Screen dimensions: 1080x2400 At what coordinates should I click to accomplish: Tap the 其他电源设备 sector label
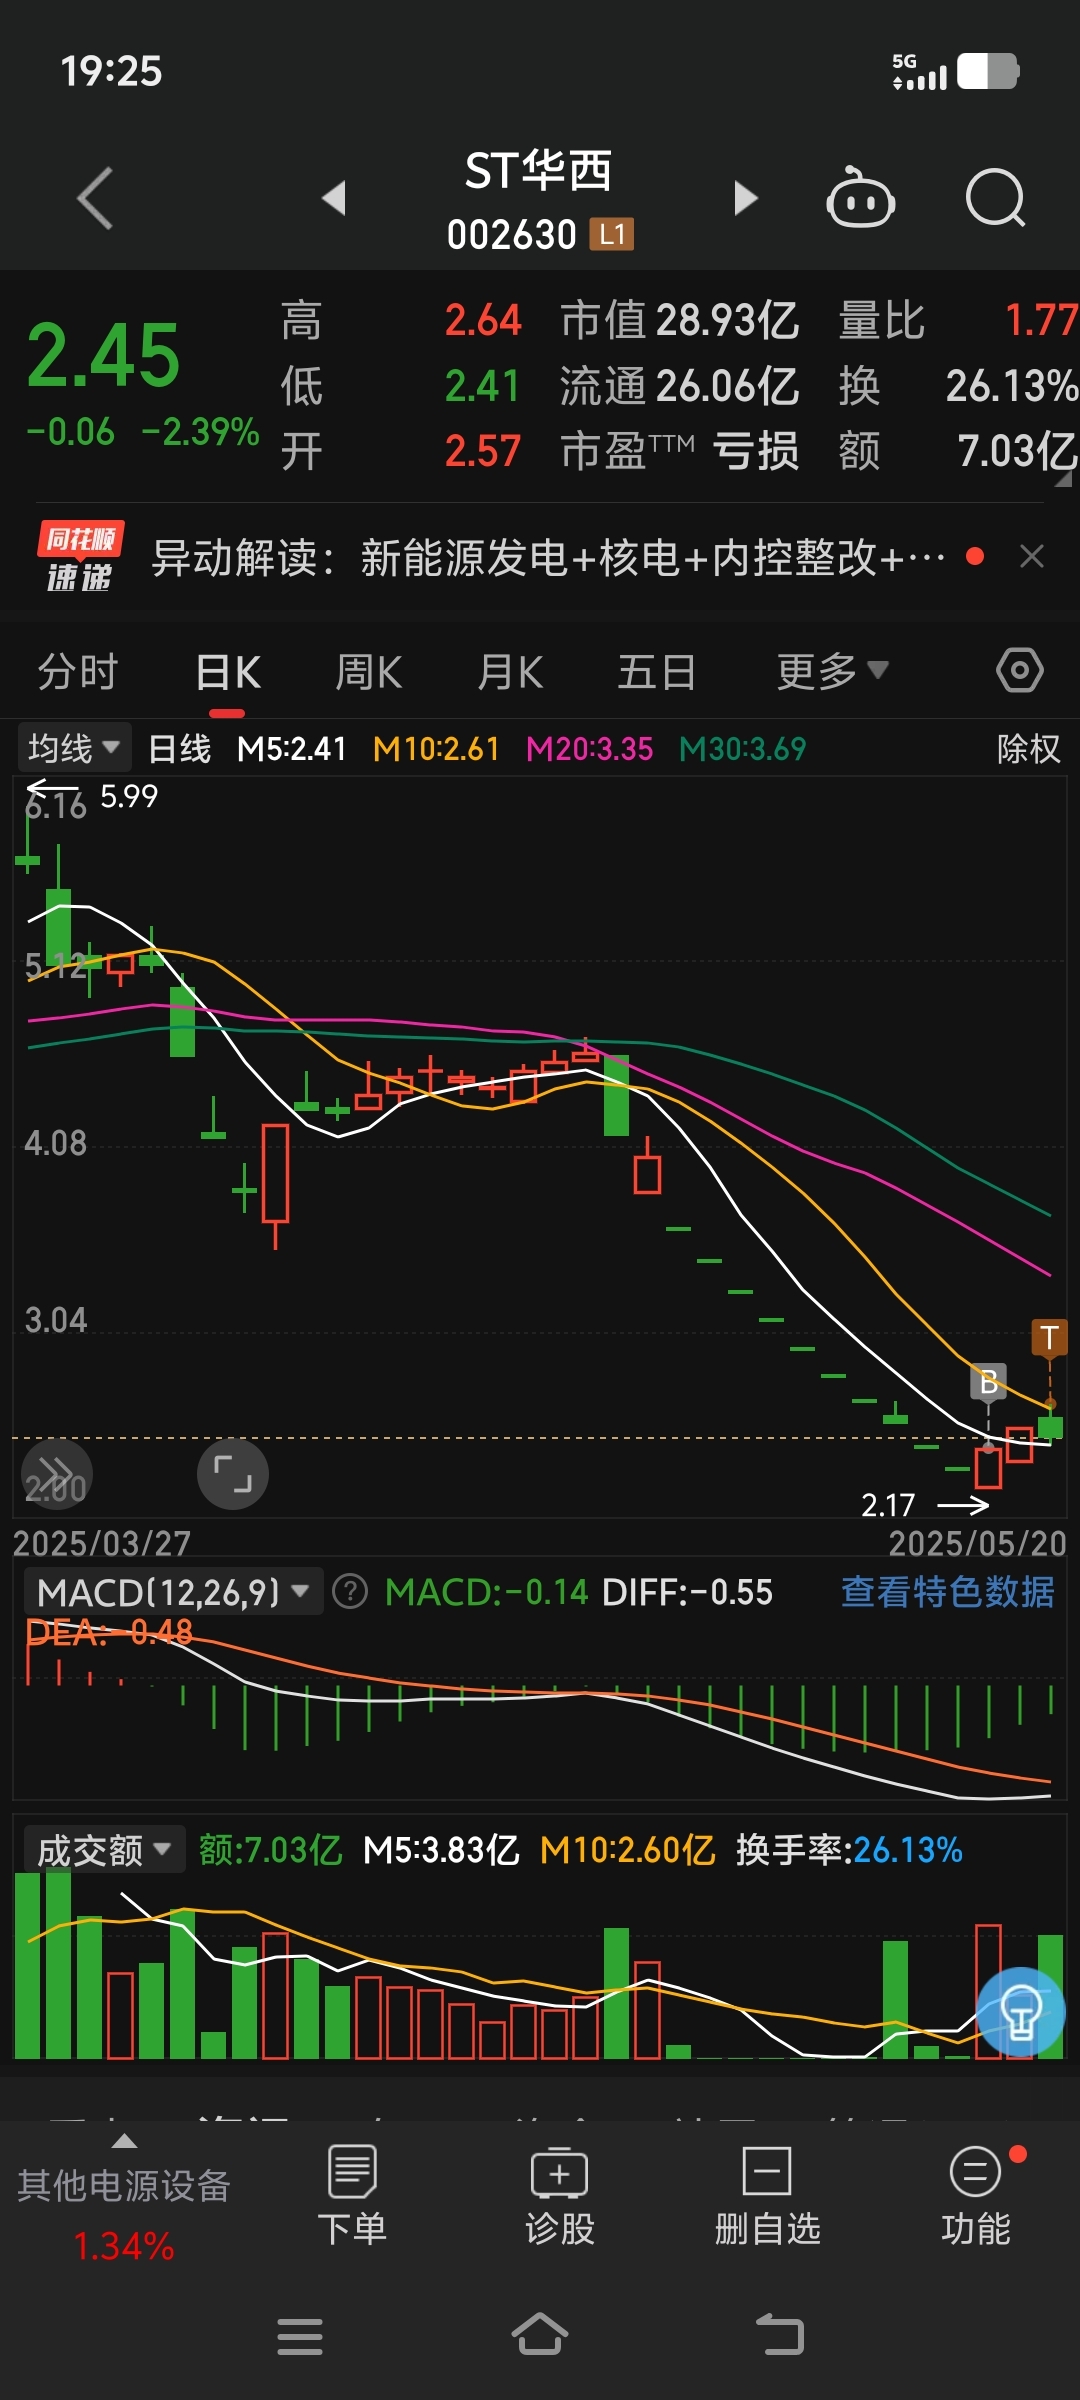click(x=124, y=2186)
